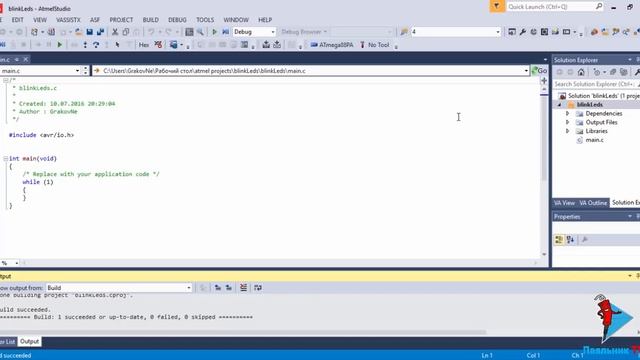The width and height of the screenshot is (640, 360).
Task: Click the question-mark debug toolbar icon
Action: (x=96, y=45)
